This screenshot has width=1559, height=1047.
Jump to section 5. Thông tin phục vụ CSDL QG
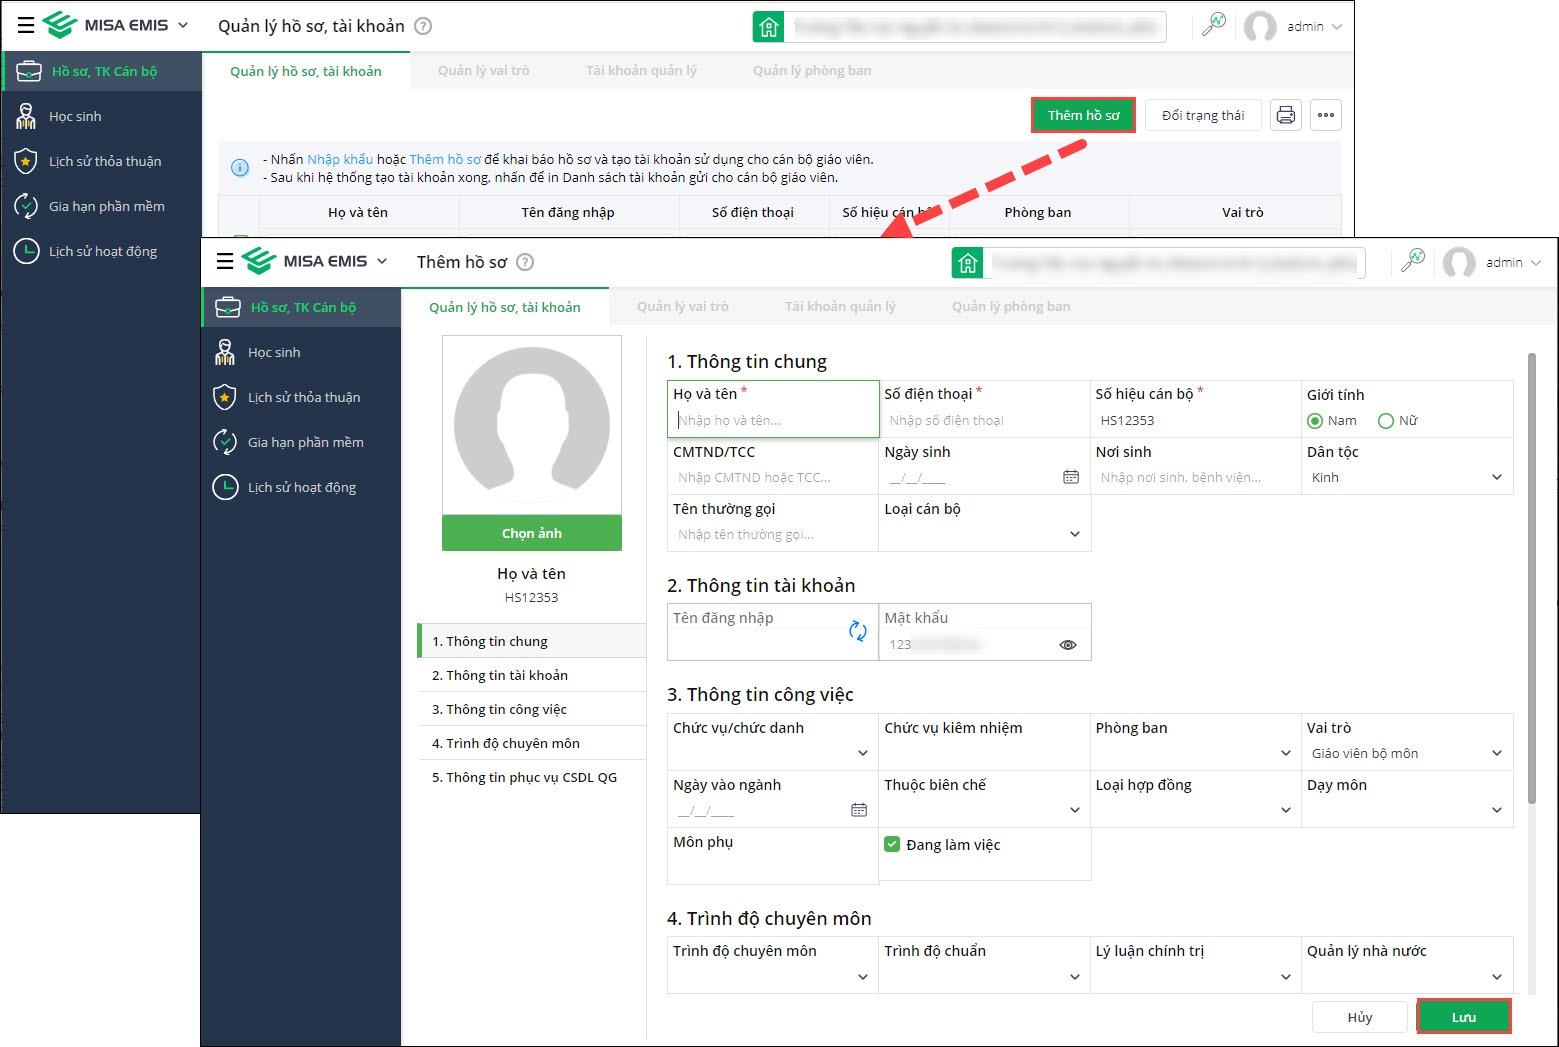click(532, 777)
